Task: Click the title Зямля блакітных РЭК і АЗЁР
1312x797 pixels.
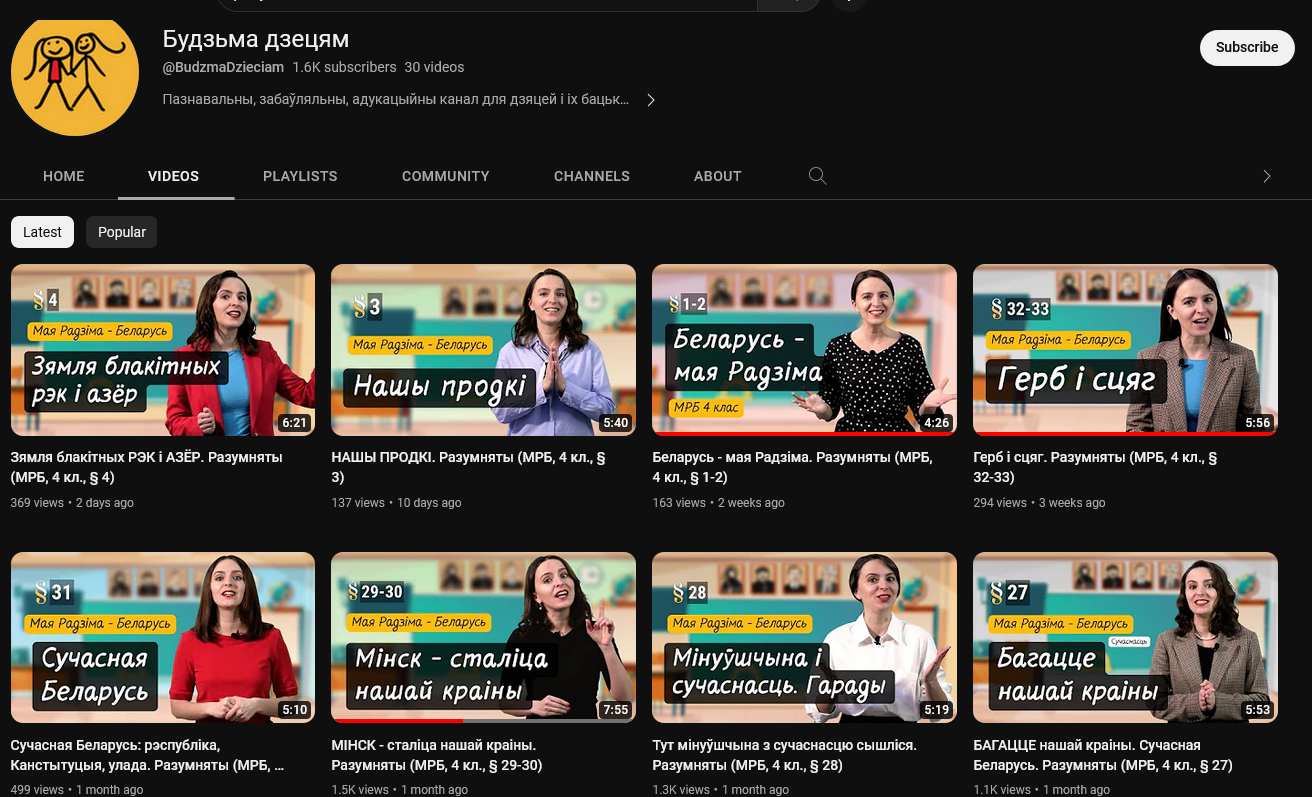Action: tap(147, 467)
